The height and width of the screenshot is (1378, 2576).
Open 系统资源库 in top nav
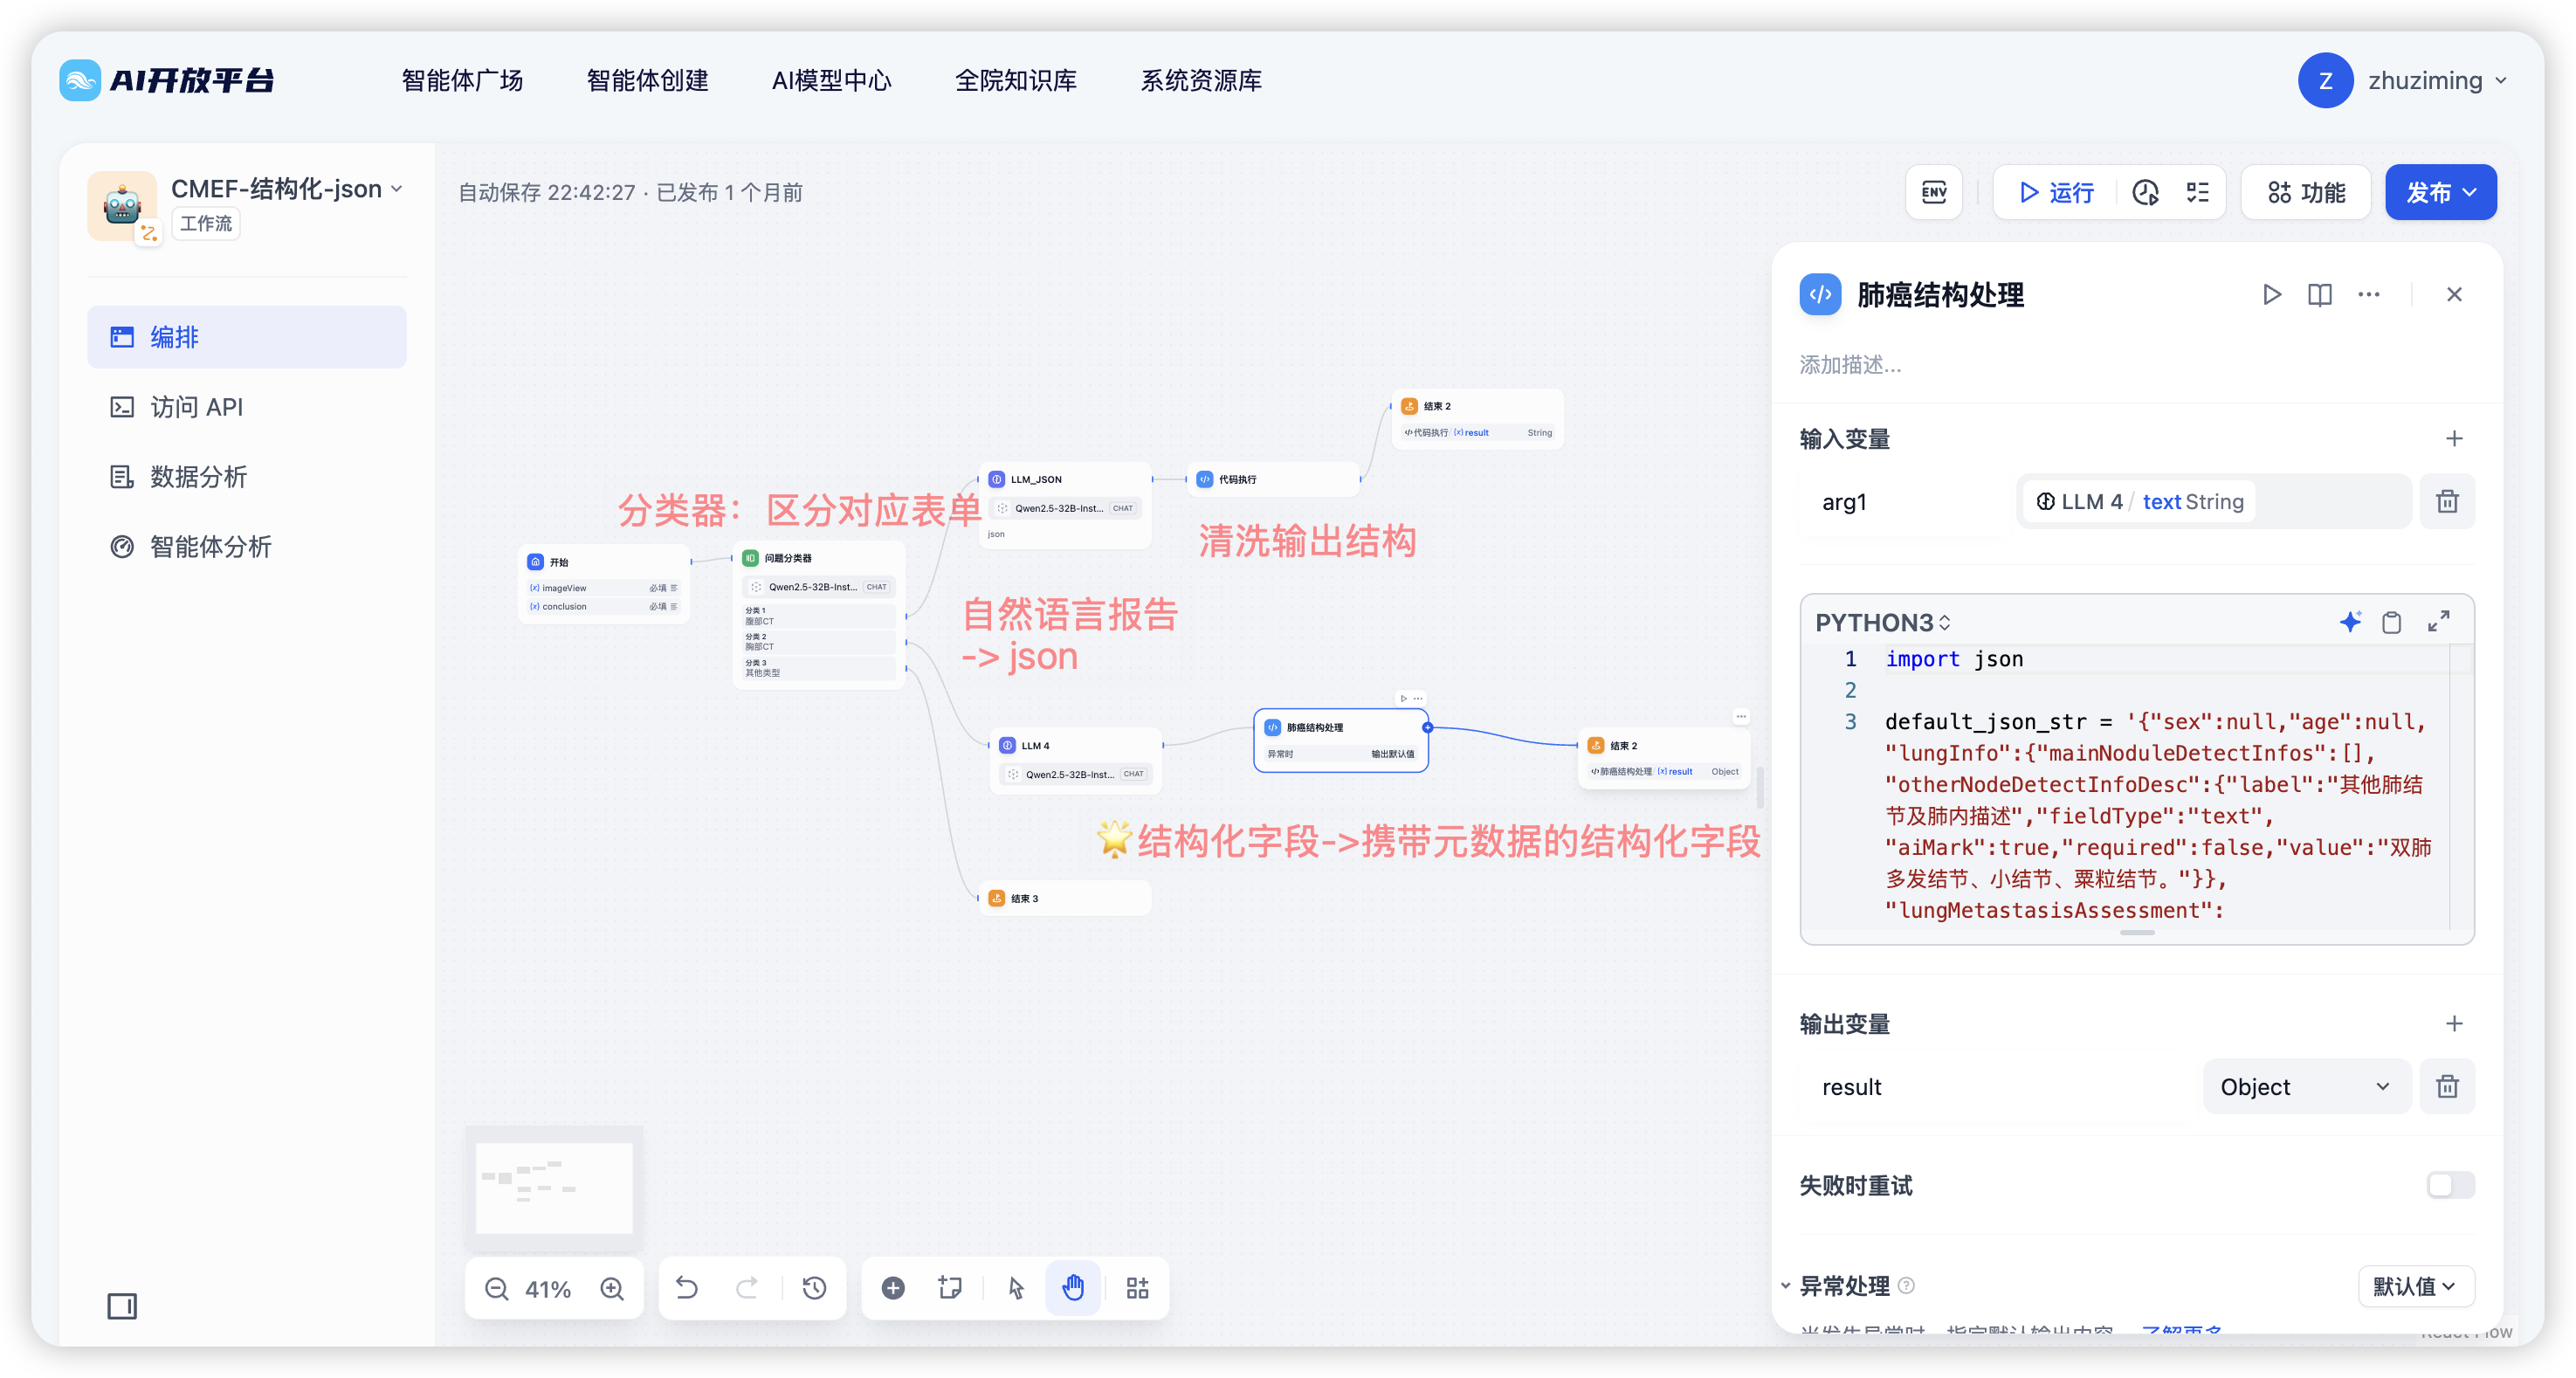(x=1201, y=80)
